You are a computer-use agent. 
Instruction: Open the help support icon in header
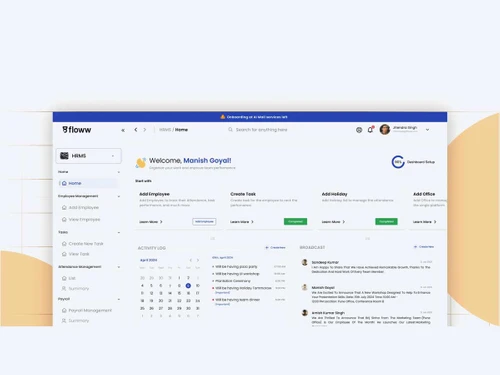click(x=359, y=130)
